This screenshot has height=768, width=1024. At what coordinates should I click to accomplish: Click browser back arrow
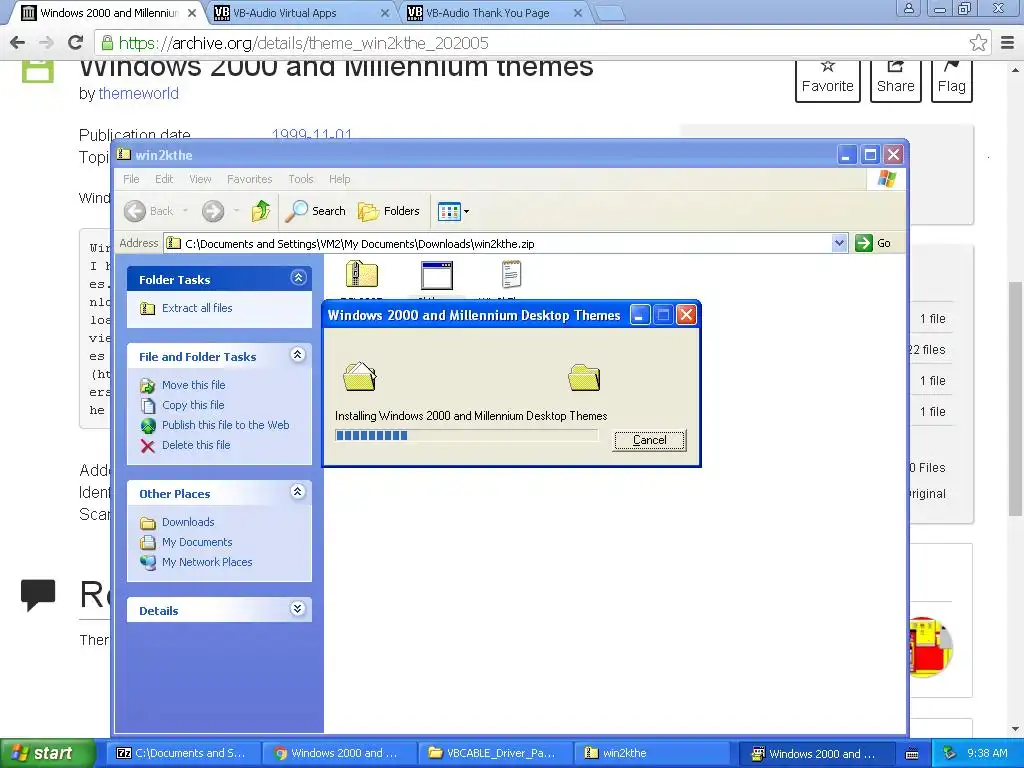(18, 43)
